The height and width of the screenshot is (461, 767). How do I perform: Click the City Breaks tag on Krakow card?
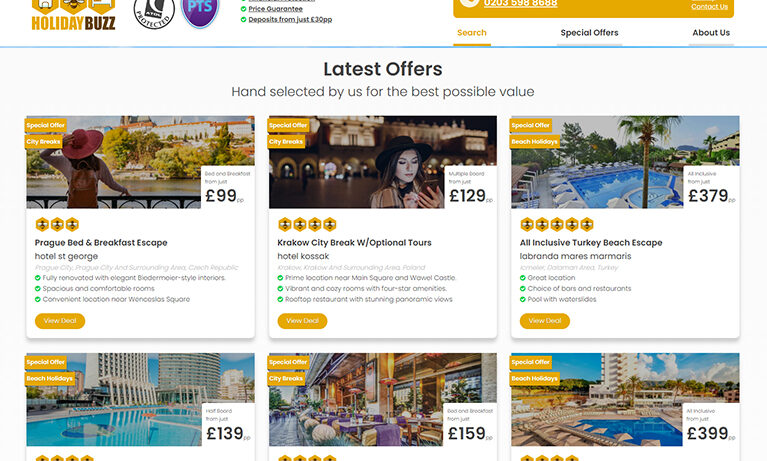286,141
